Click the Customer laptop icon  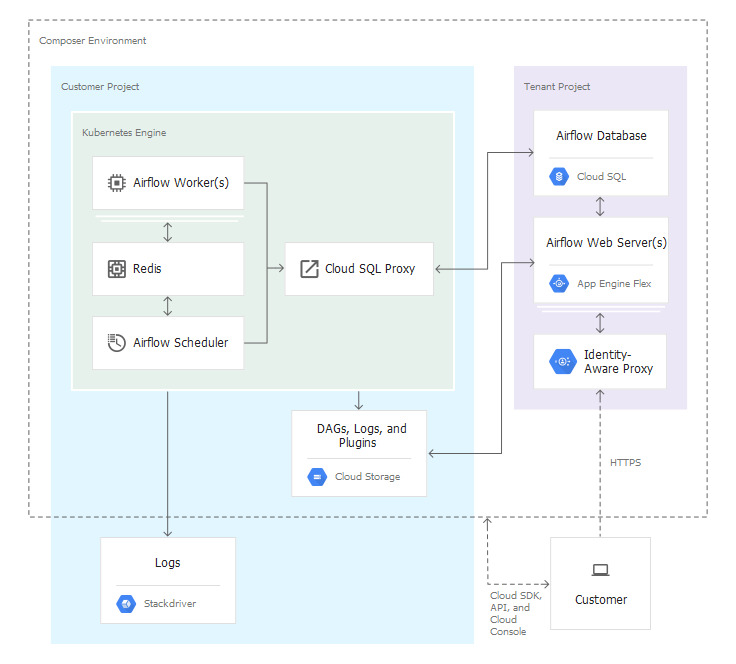pyautogui.click(x=600, y=570)
